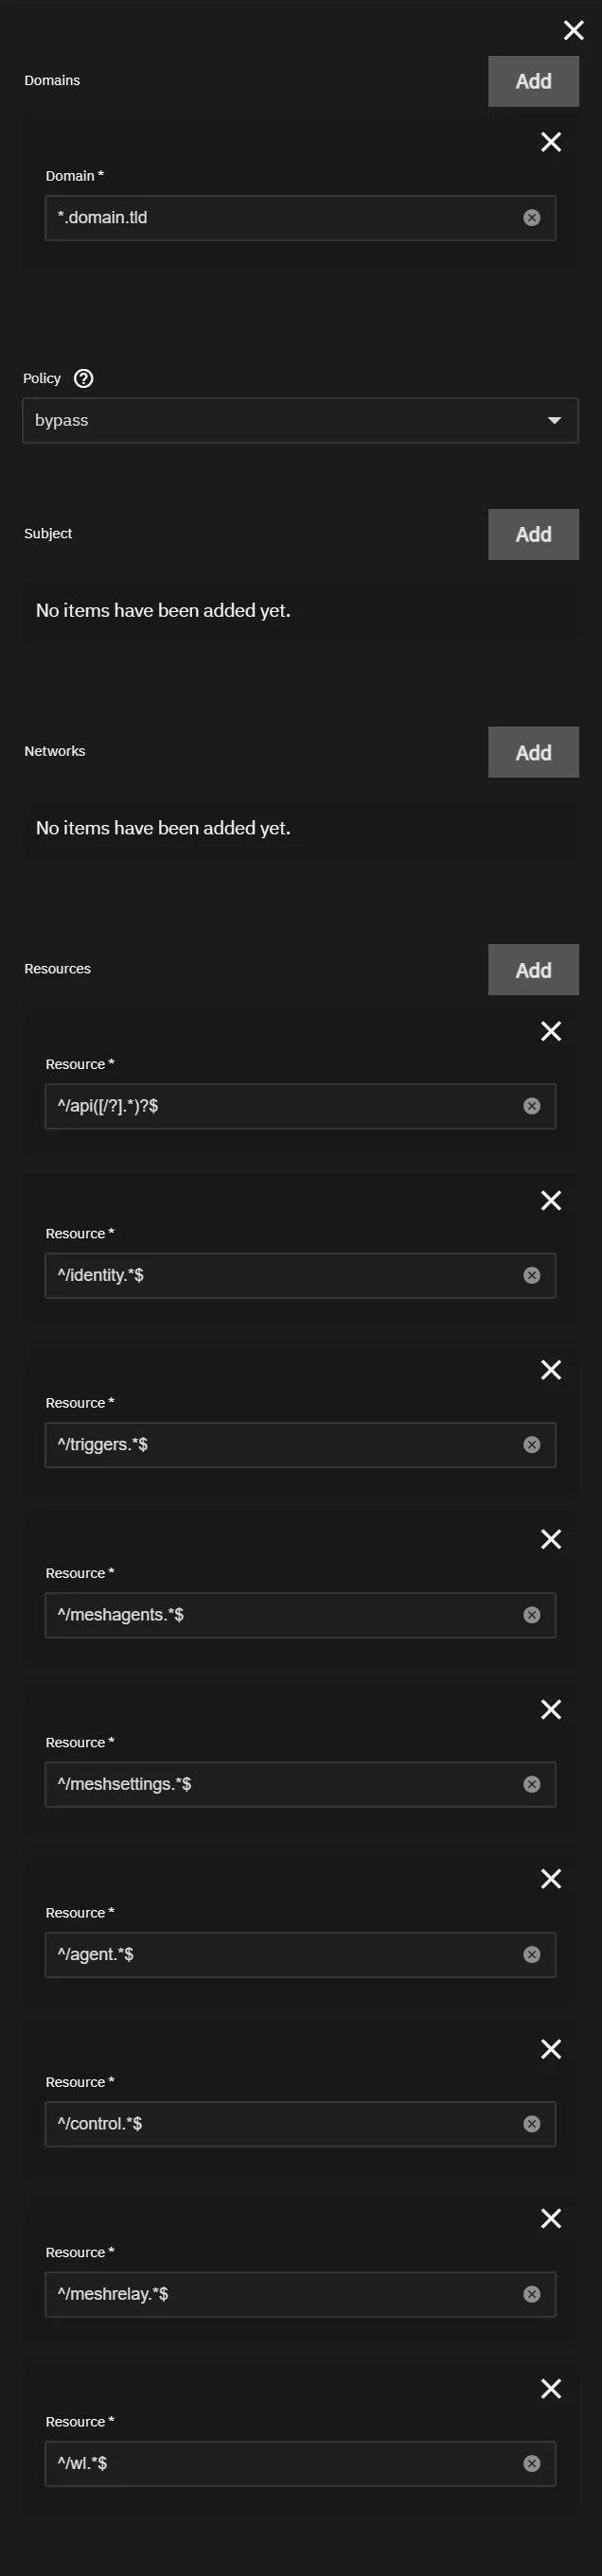Remove the ^/meshsettings.*$ resource entry
This screenshot has height=2576, width=602.
point(551,1709)
